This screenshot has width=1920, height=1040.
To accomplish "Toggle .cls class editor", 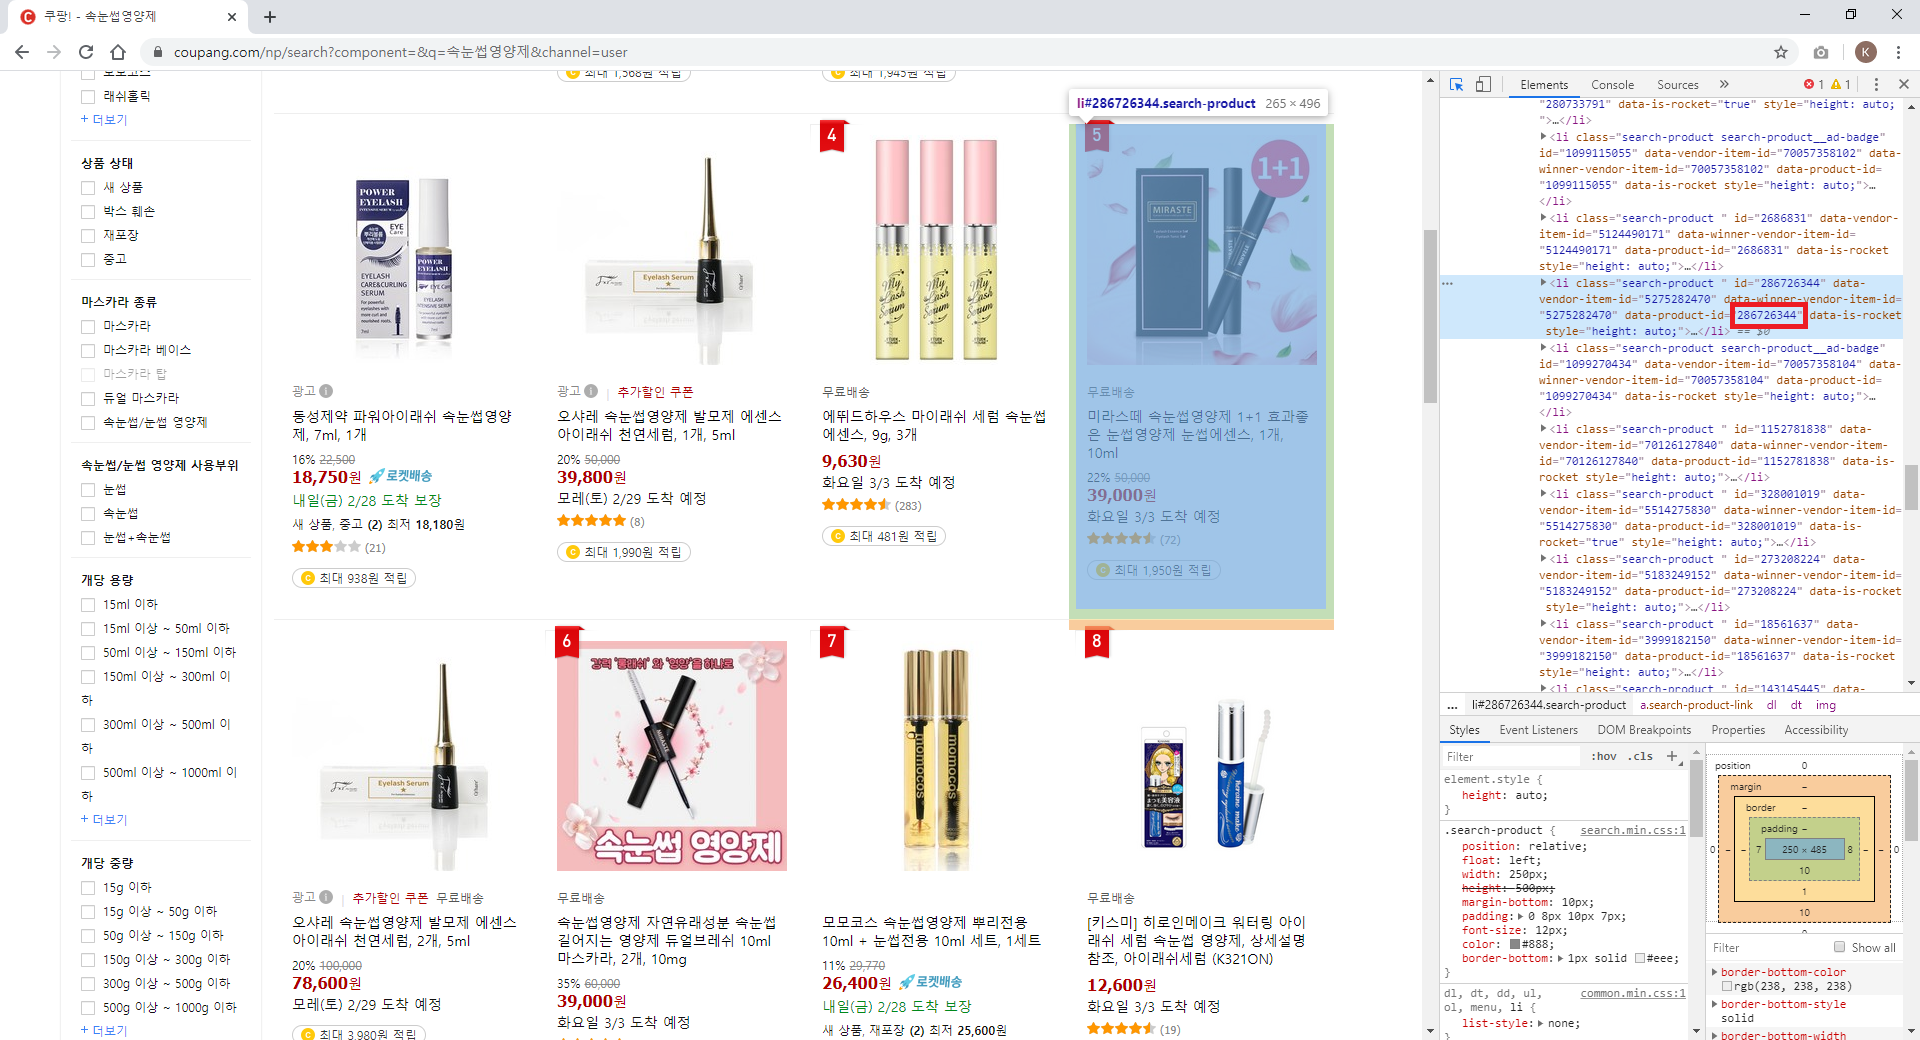I will pyautogui.click(x=1641, y=756).
